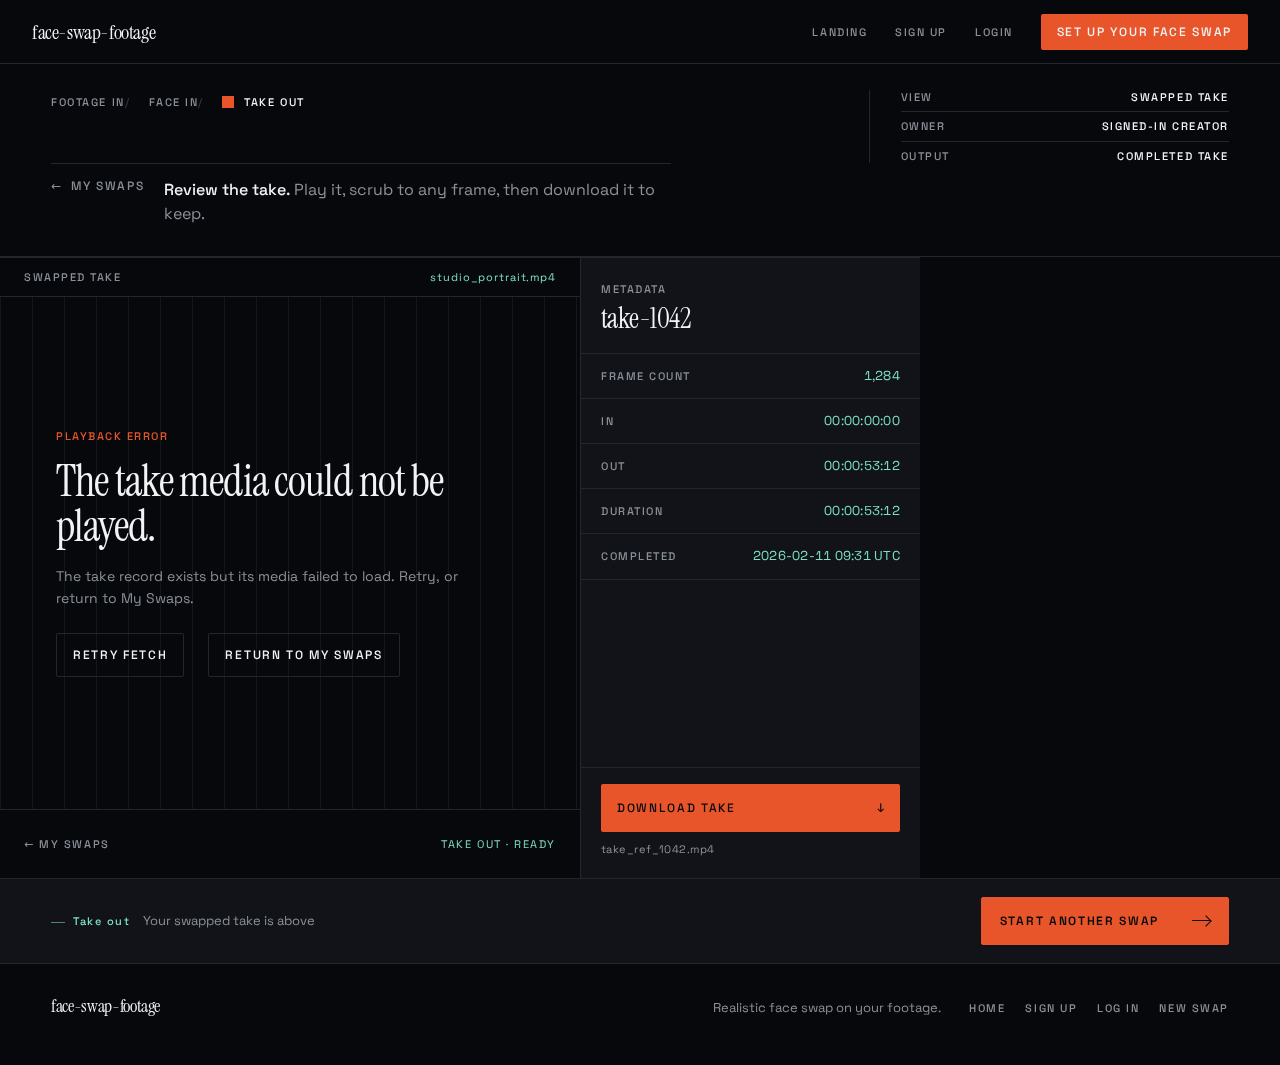This screenshot has height=1065, width=1280.
Task: Click the Playback Error label
Action: tap(112, 436)
